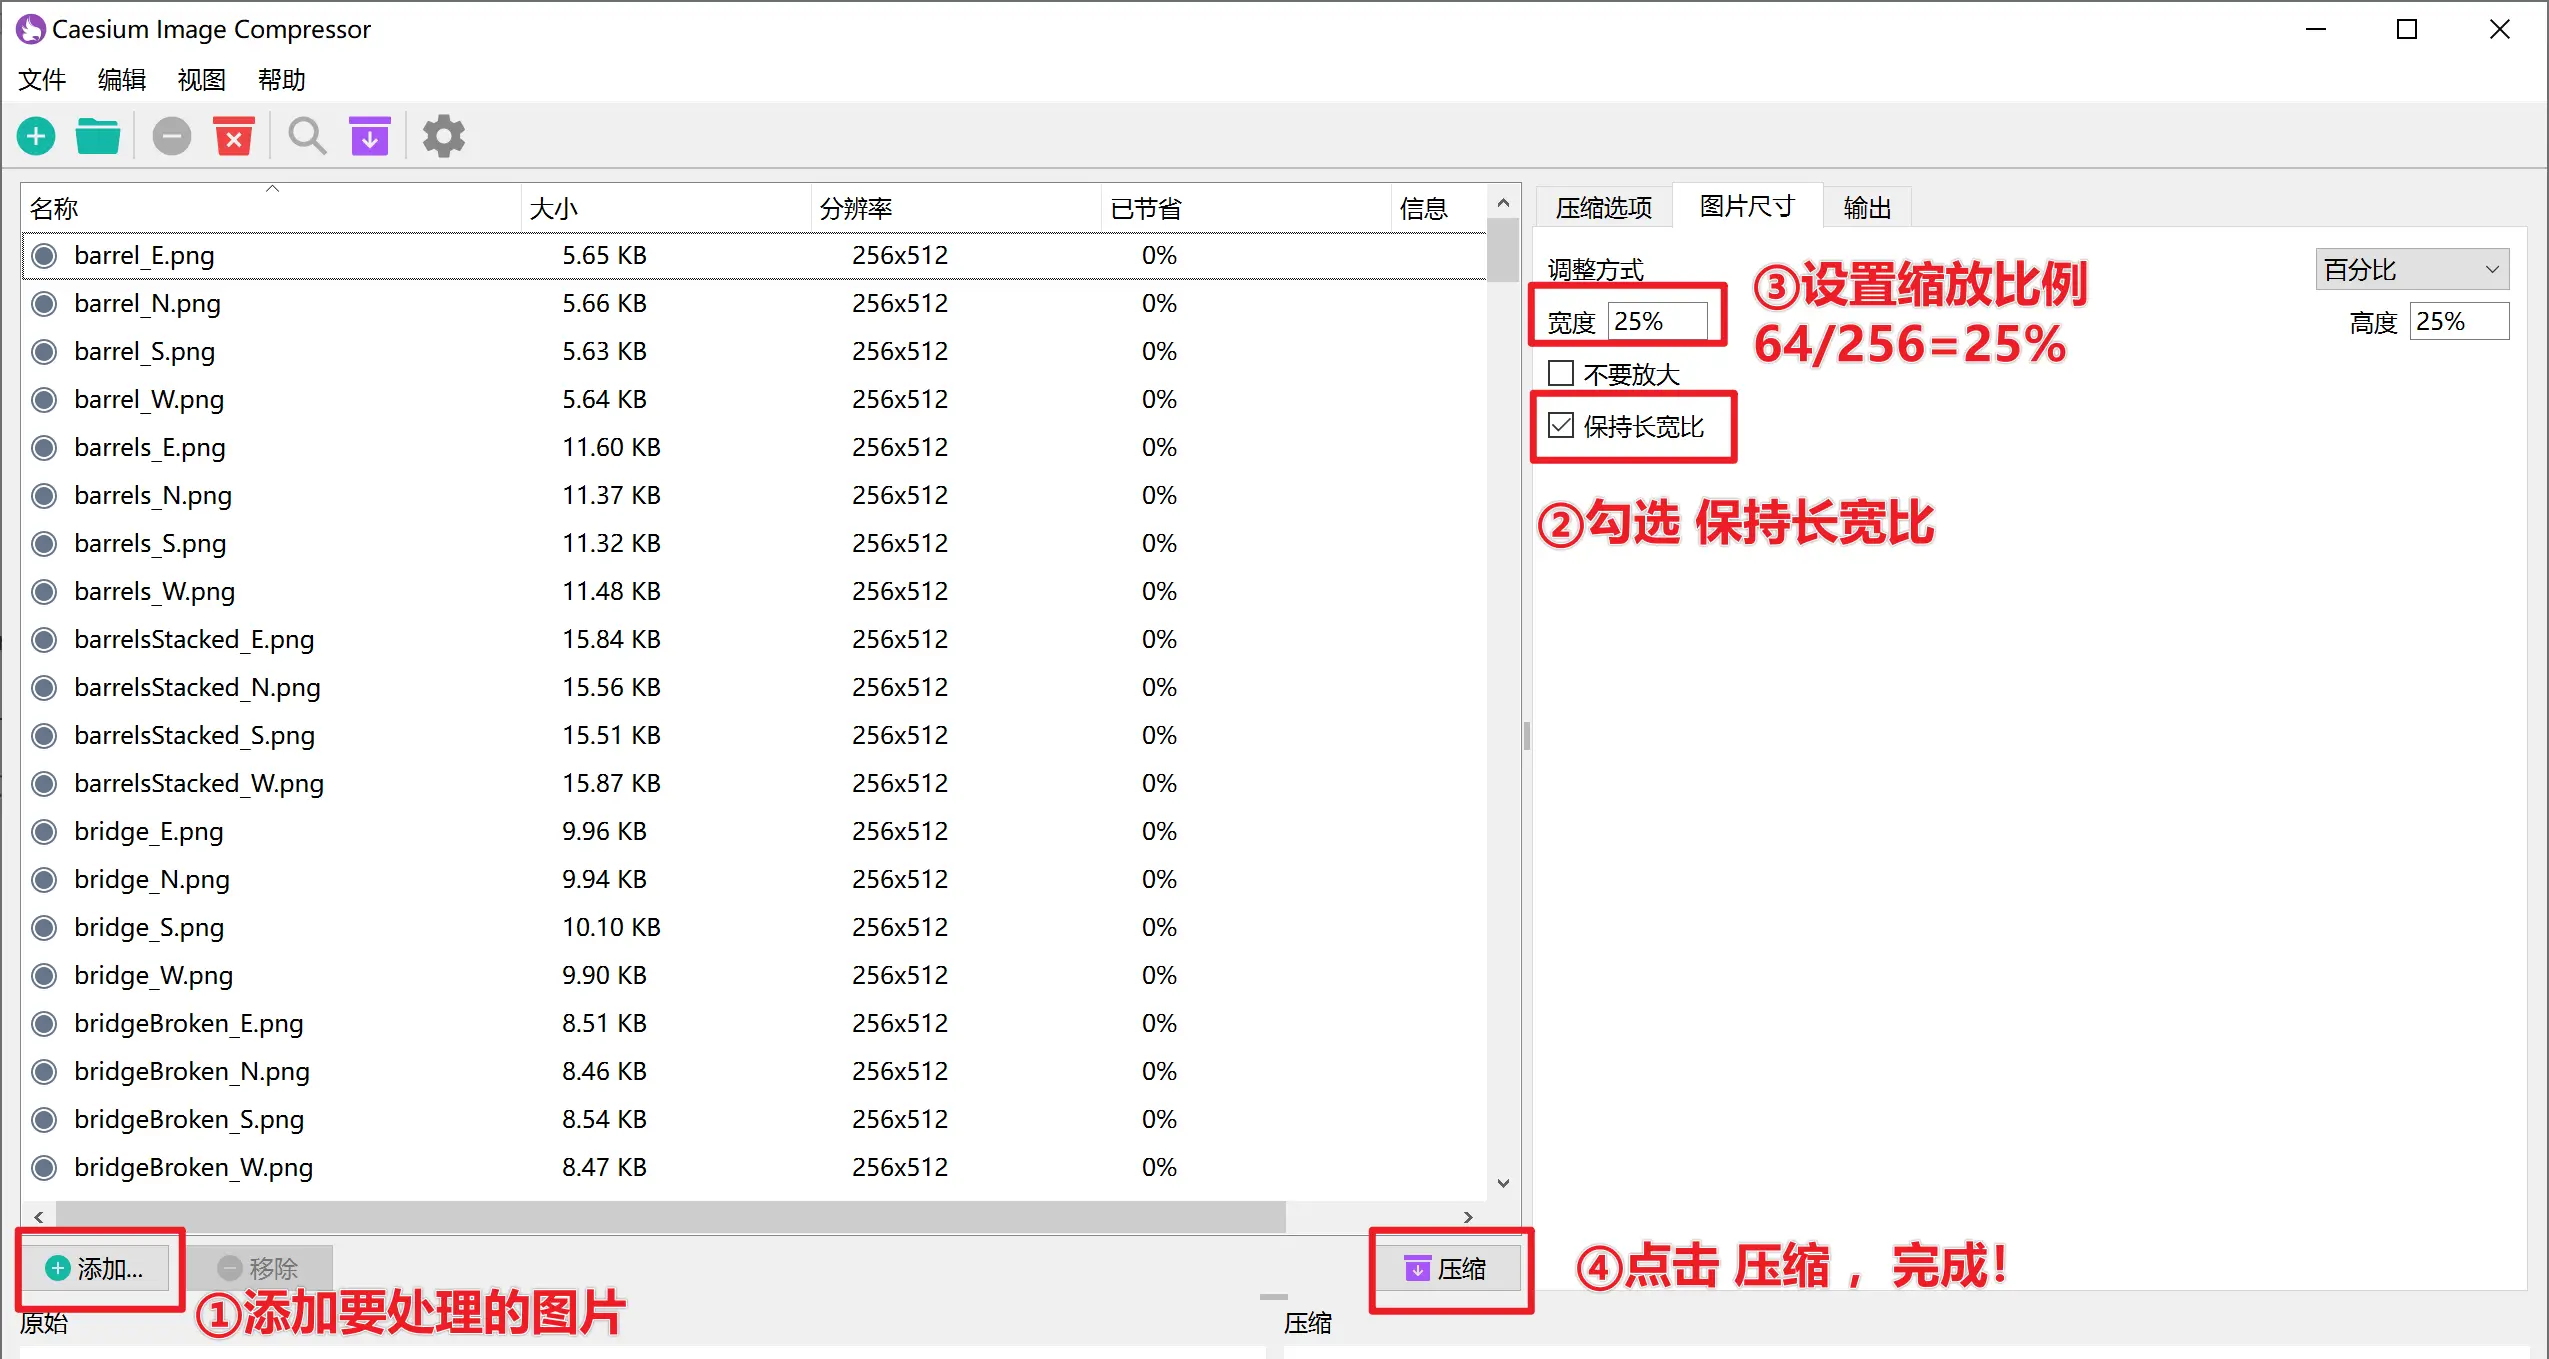
Task: Click the add images plus icon
Action: 35,135
